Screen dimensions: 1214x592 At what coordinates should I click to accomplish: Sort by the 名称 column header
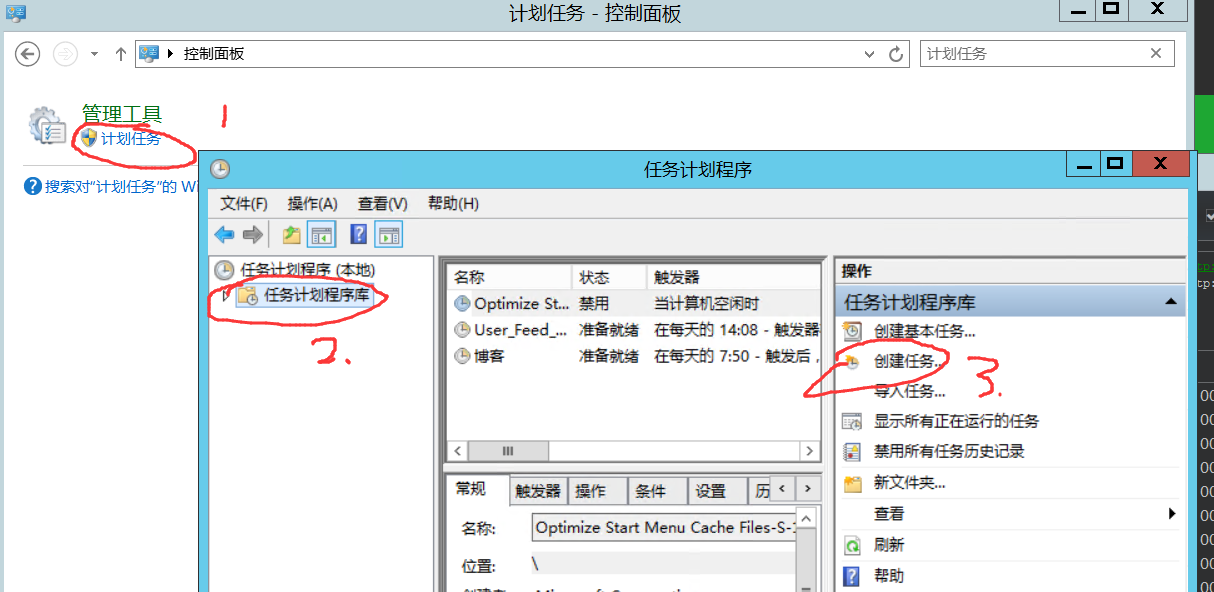[509, 277]
